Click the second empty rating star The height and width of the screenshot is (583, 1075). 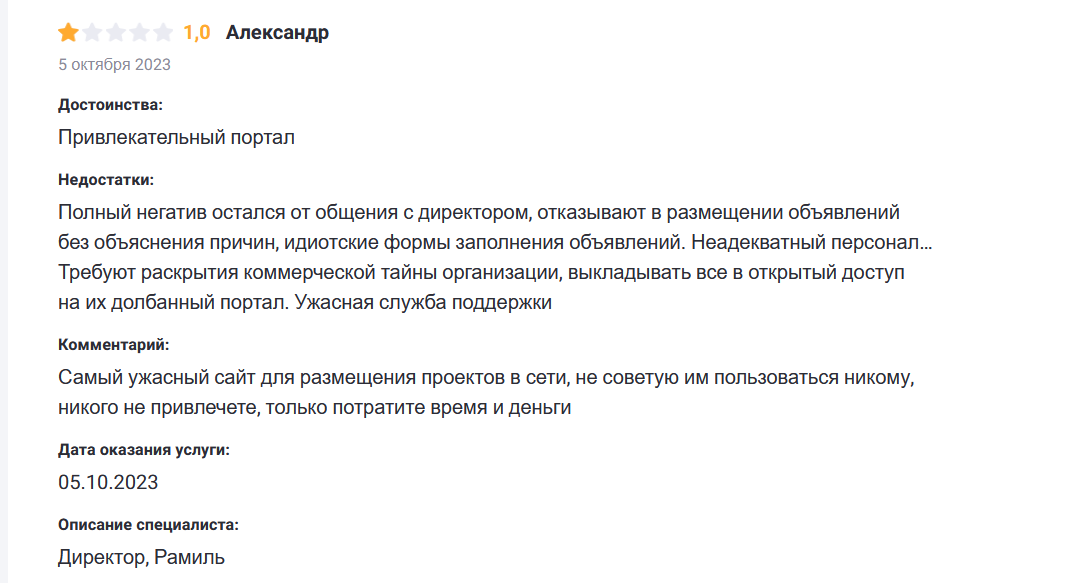point(92,33)
